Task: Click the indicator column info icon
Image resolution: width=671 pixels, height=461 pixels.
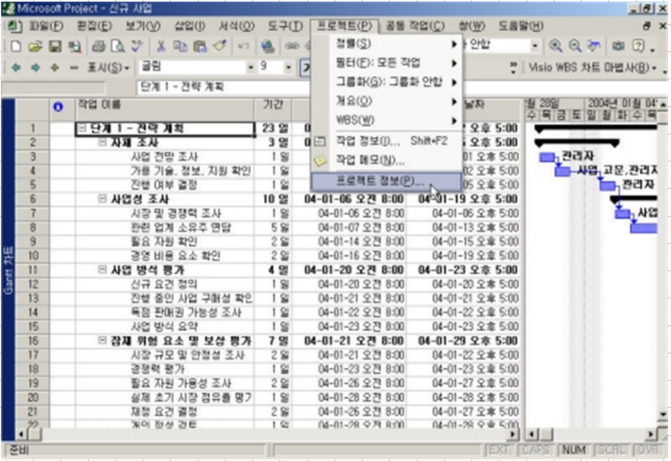Action: 58,107
